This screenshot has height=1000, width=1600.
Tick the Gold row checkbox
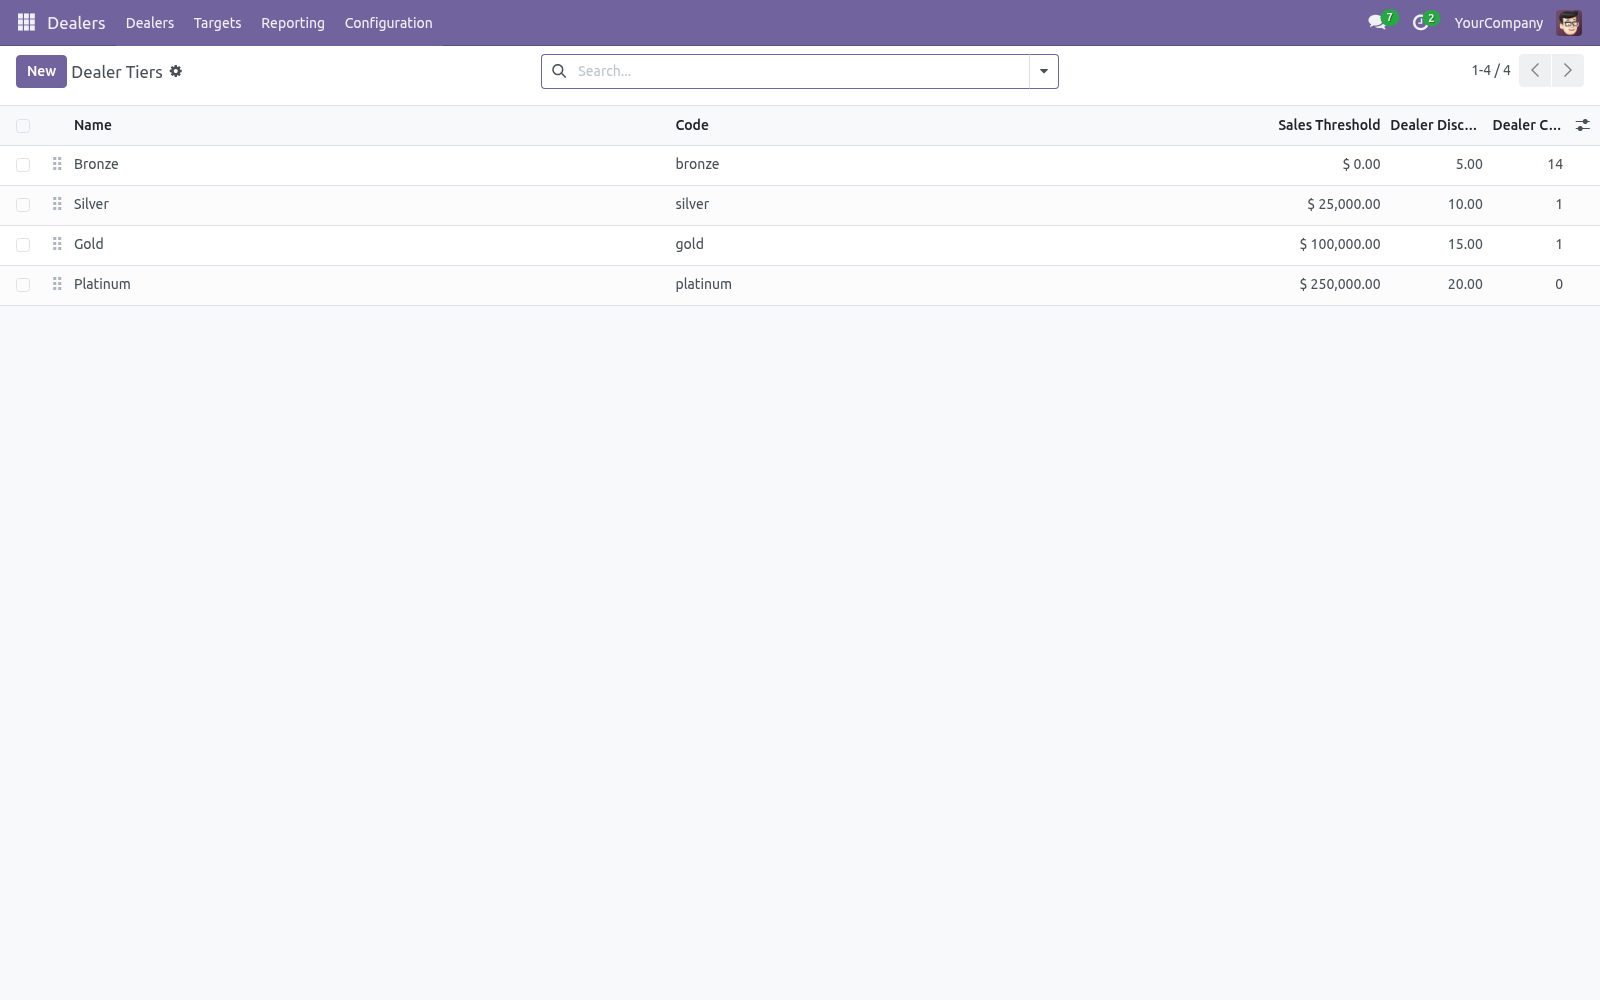[23, 245]
